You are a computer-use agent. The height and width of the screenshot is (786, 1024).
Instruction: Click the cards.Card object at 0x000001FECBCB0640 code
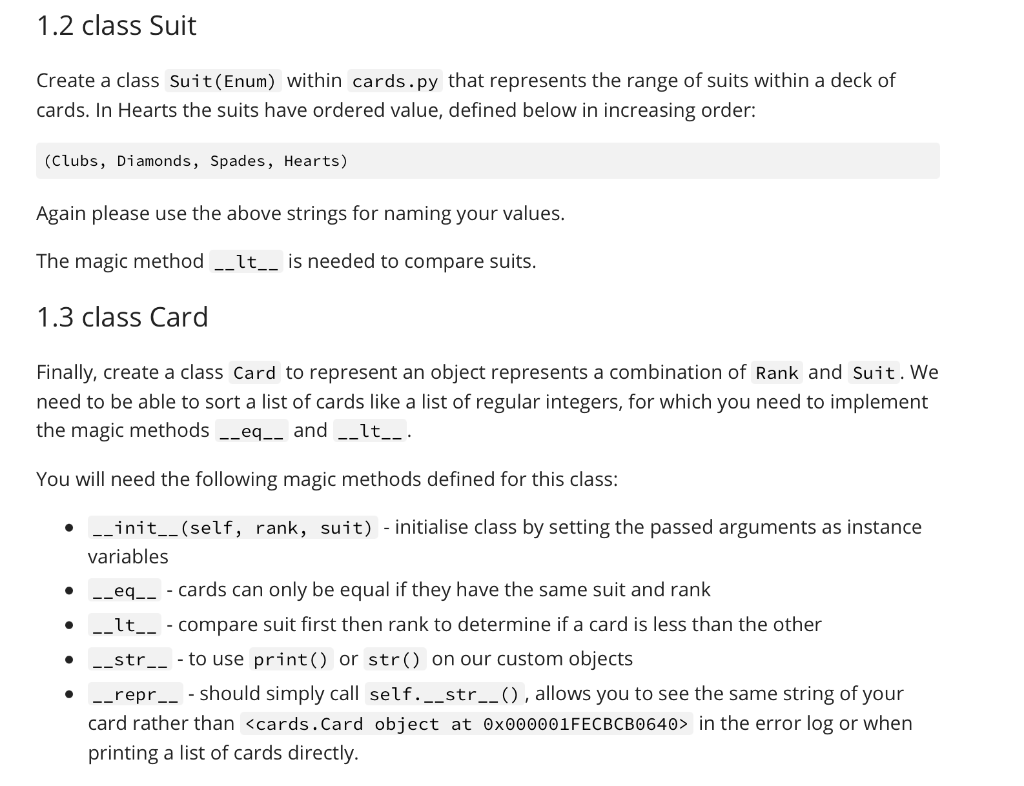tap(466, 724)
